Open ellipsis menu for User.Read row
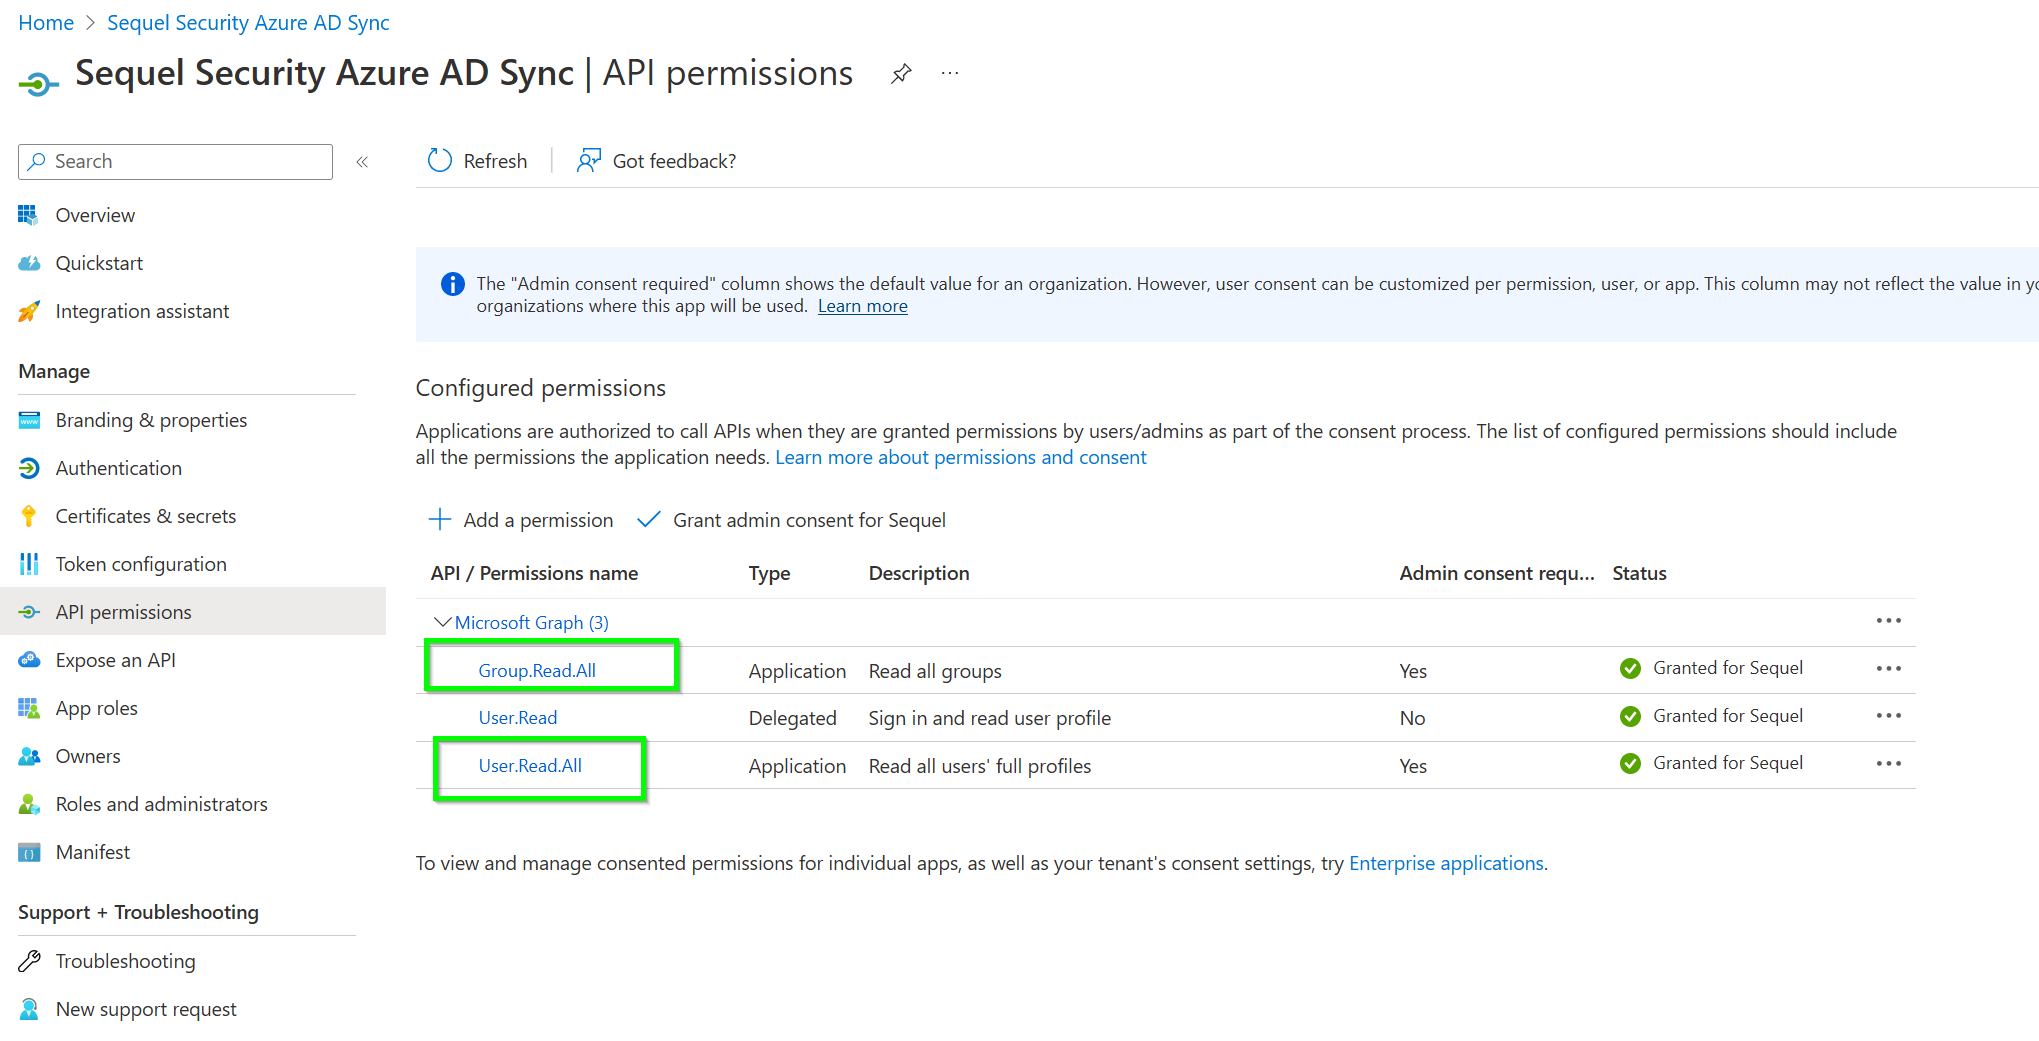 1888,715
